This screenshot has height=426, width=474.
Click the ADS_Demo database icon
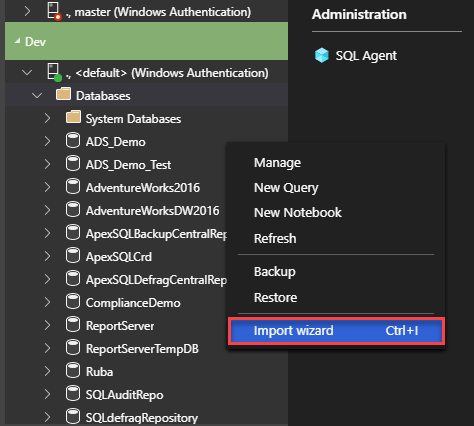click(73, 141)
